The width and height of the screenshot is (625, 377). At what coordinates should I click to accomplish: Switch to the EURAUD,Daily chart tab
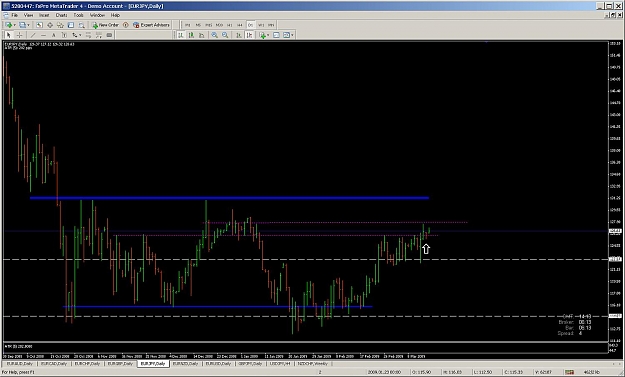[20, 364]
